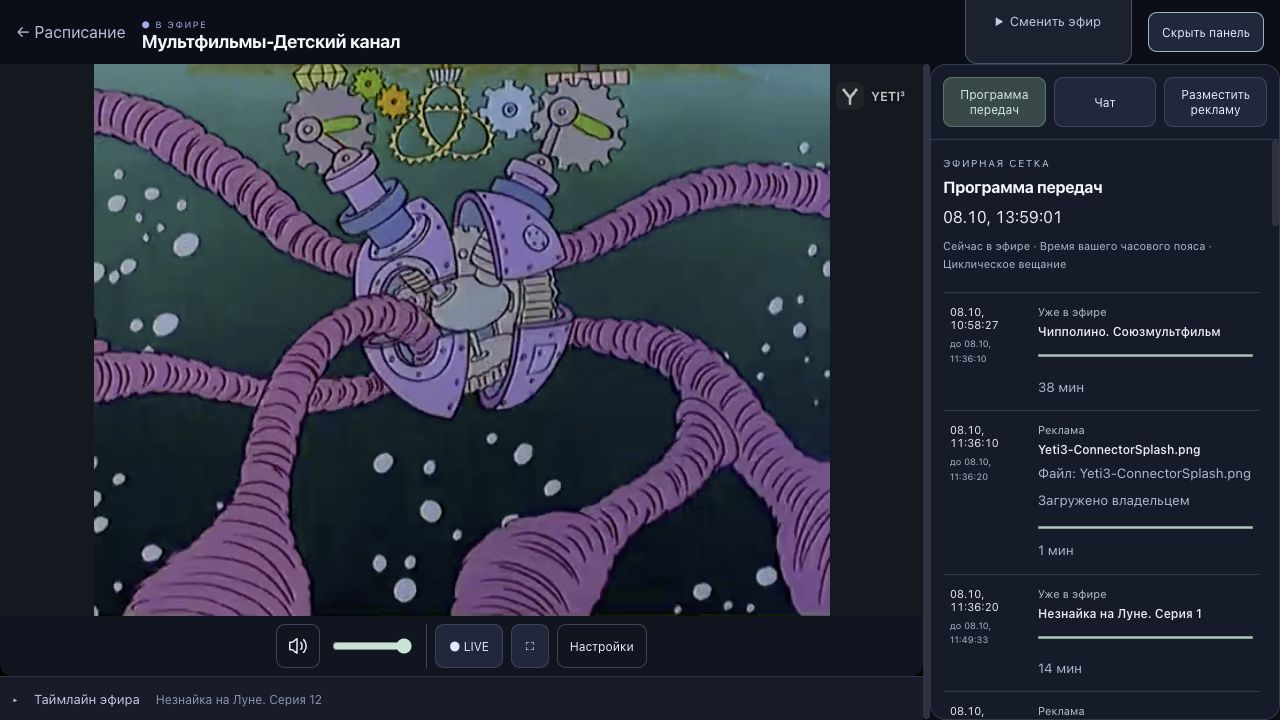Open the Программа передач tab
1280x720 pixels.
994,102
